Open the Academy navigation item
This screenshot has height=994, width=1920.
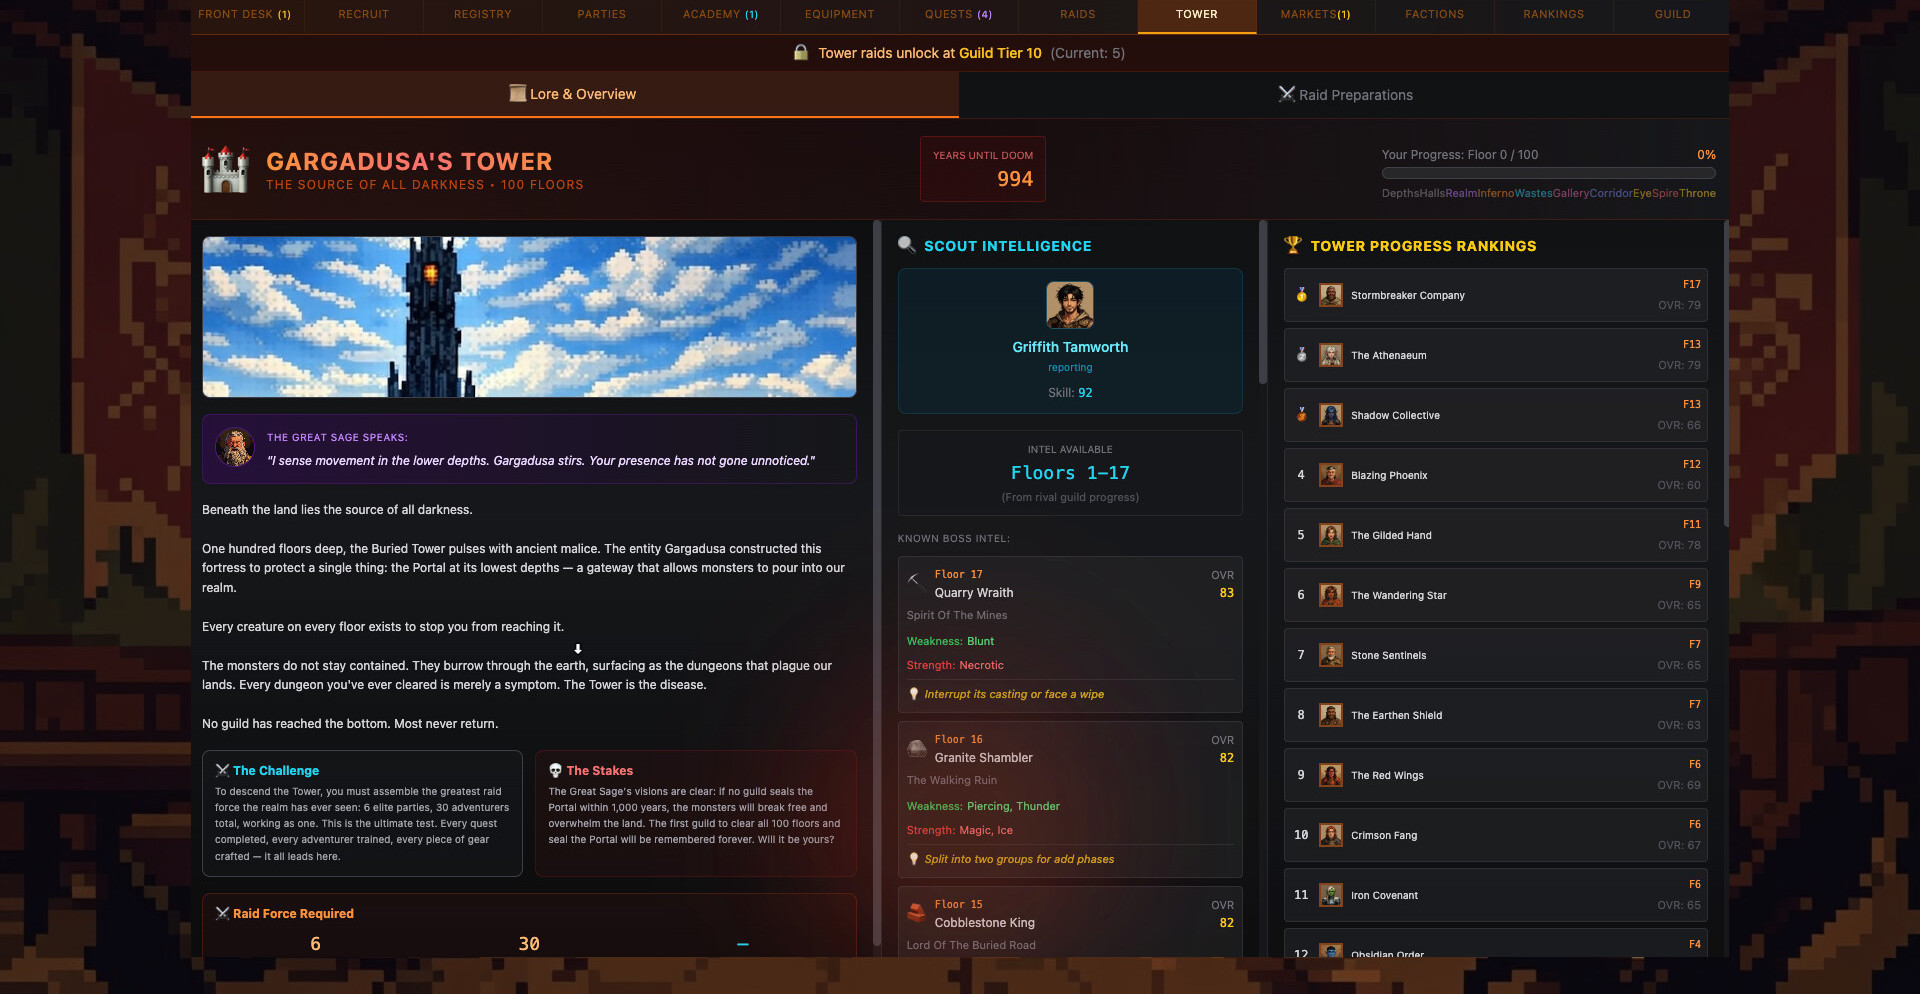(x=720, y=15)
